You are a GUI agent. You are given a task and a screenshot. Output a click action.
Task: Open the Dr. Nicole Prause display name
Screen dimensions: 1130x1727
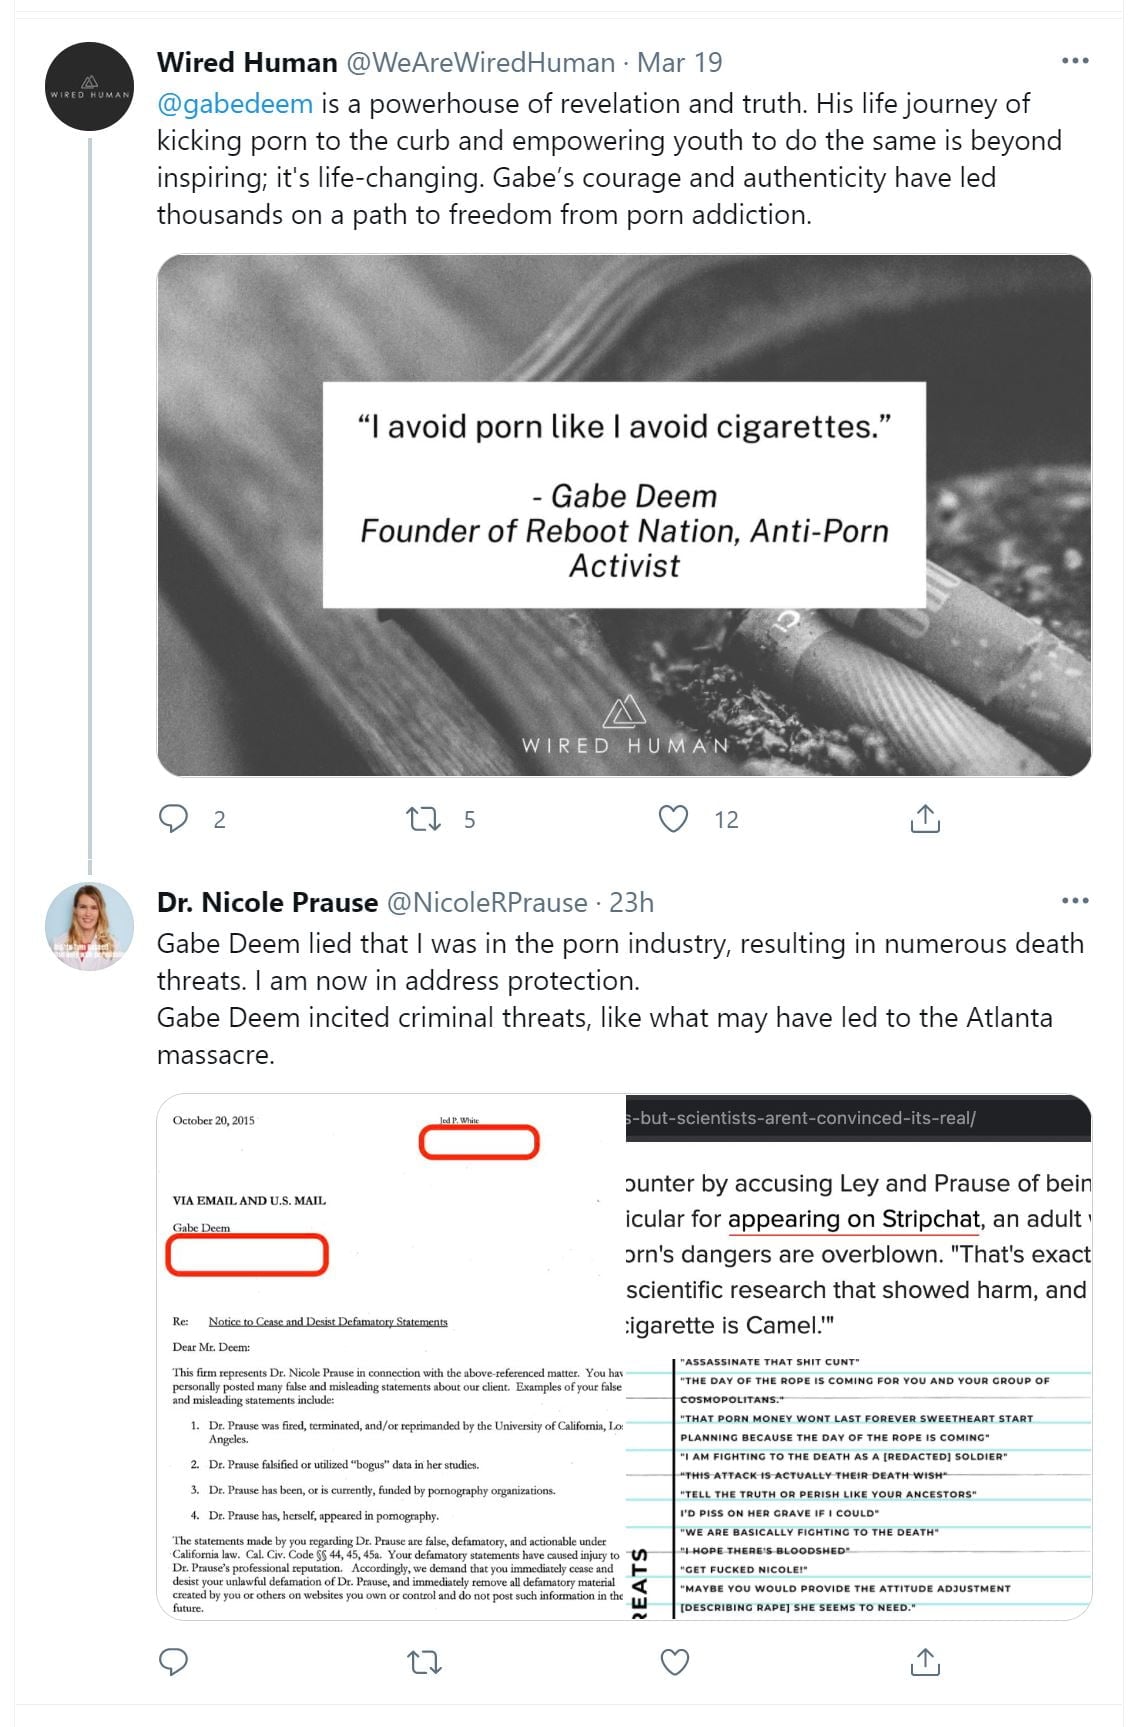tap(267, 902)
